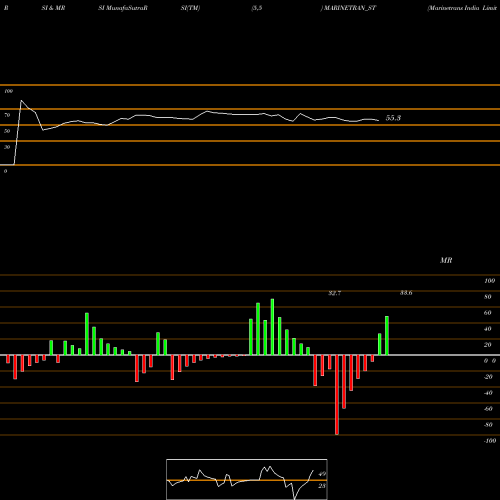The height and width of the screenshot is (500, 500).
Task: Click the mini RSI thumbnail chart
Action: click(x=247, y=479)
